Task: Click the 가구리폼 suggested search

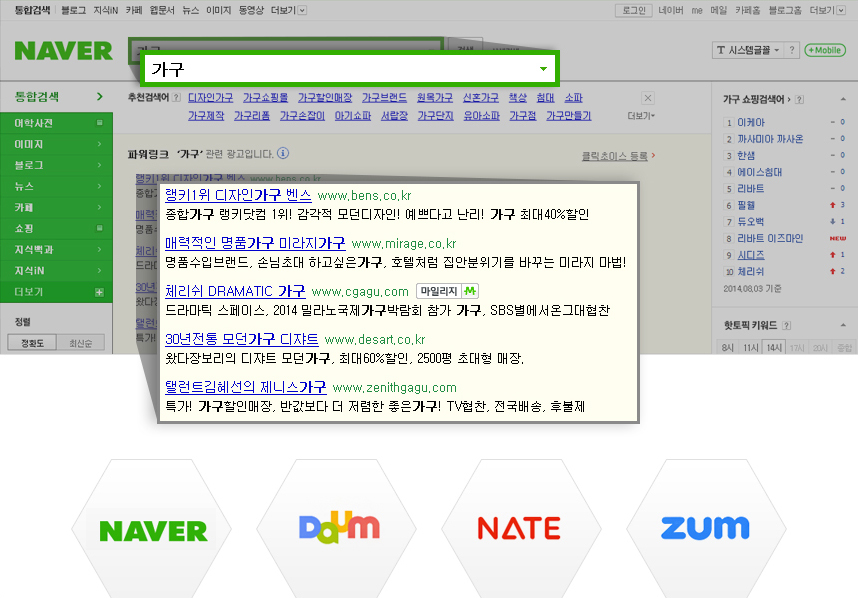Action: 252,116
